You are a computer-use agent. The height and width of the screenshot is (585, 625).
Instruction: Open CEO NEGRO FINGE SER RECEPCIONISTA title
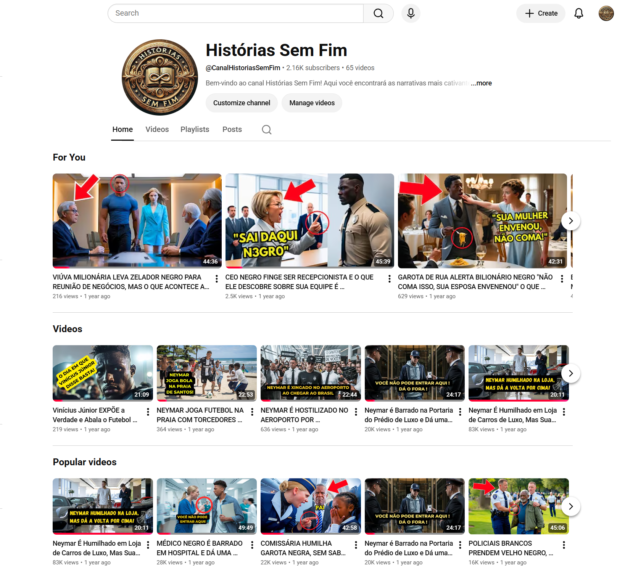tap(299, 282)
